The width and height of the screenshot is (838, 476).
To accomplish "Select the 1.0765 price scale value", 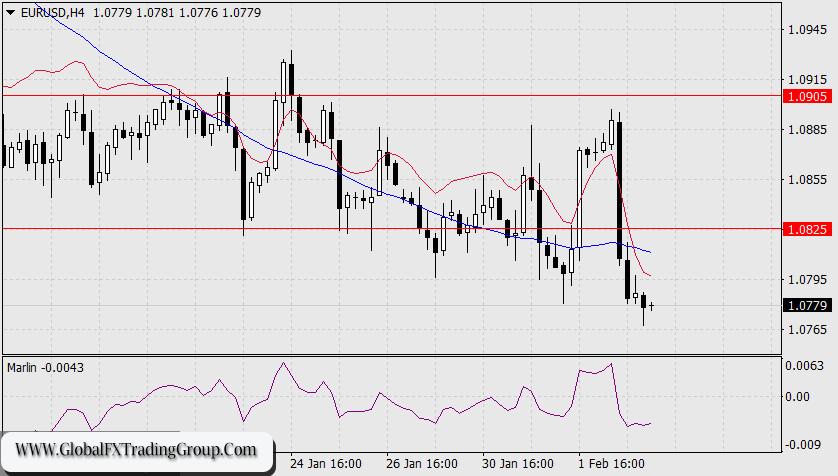I will [x=808, y=330].
